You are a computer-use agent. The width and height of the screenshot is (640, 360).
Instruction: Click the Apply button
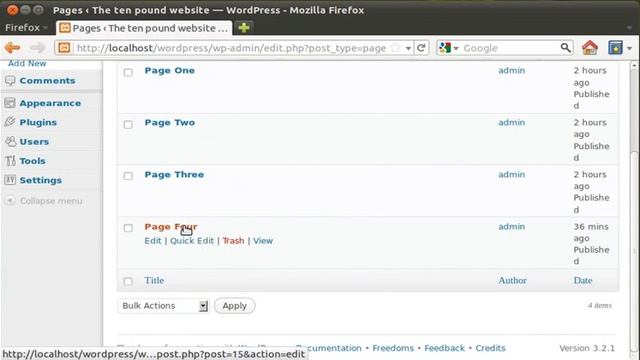click(x=234, y=306)
